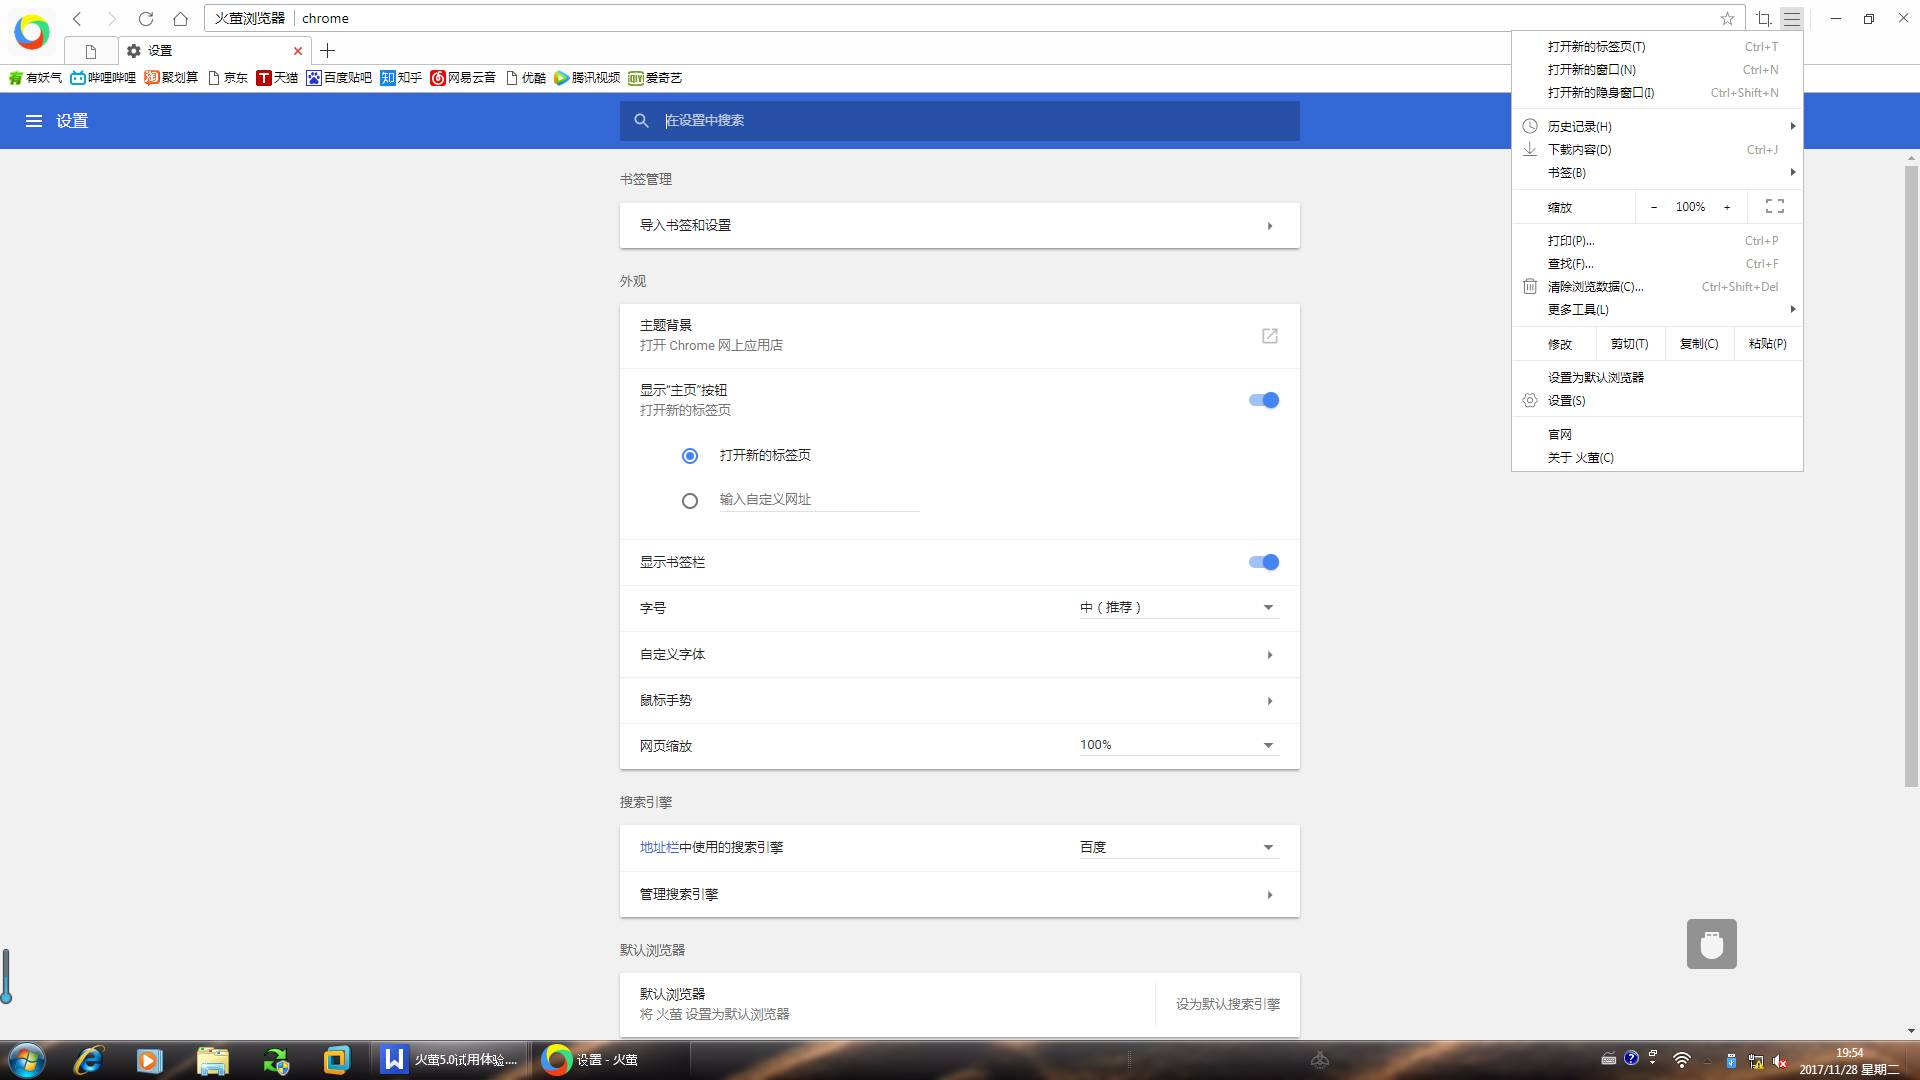1920x1080 pixels.
Task: Click the bookmark star icon in address bar
Action: coord(1727,19)
